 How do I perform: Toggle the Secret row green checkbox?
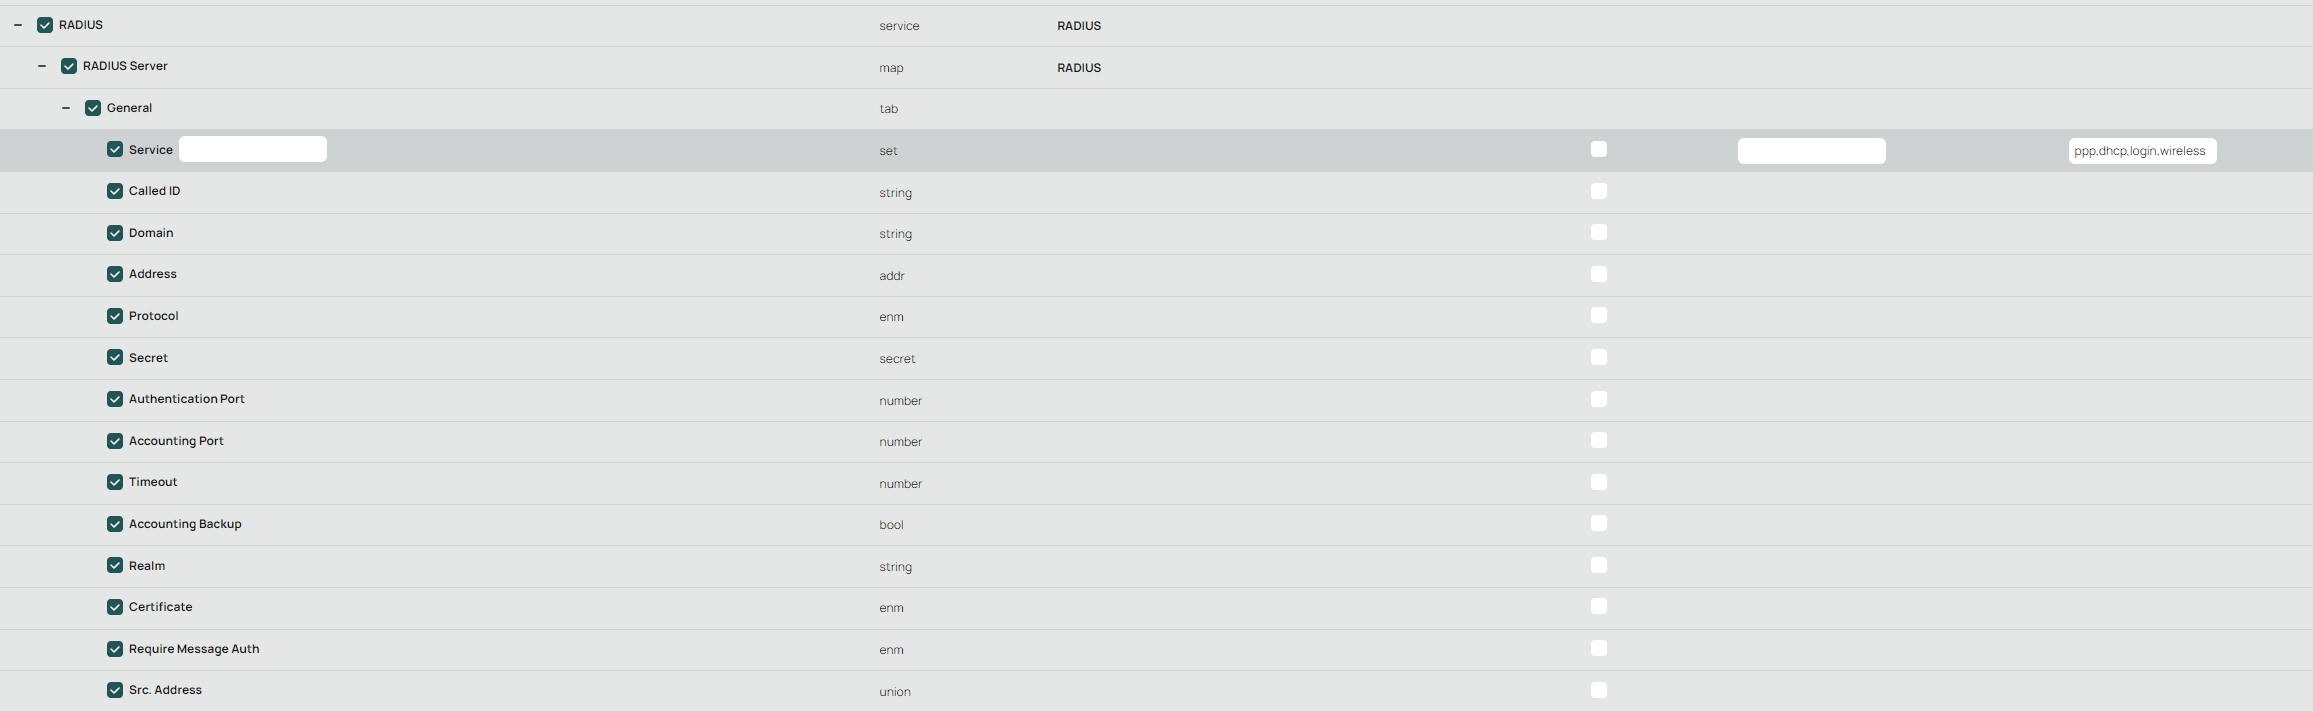point(115,357)
